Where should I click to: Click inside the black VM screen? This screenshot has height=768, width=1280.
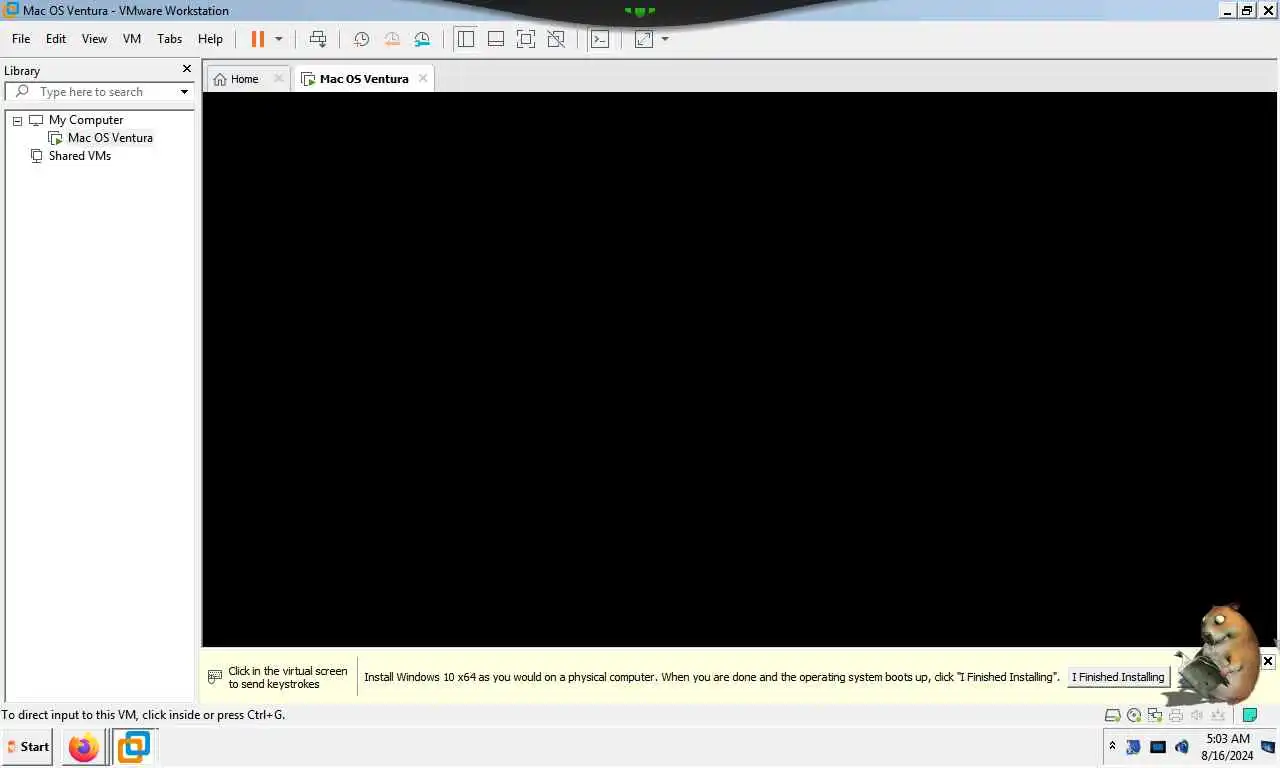(x=740, y=369)
